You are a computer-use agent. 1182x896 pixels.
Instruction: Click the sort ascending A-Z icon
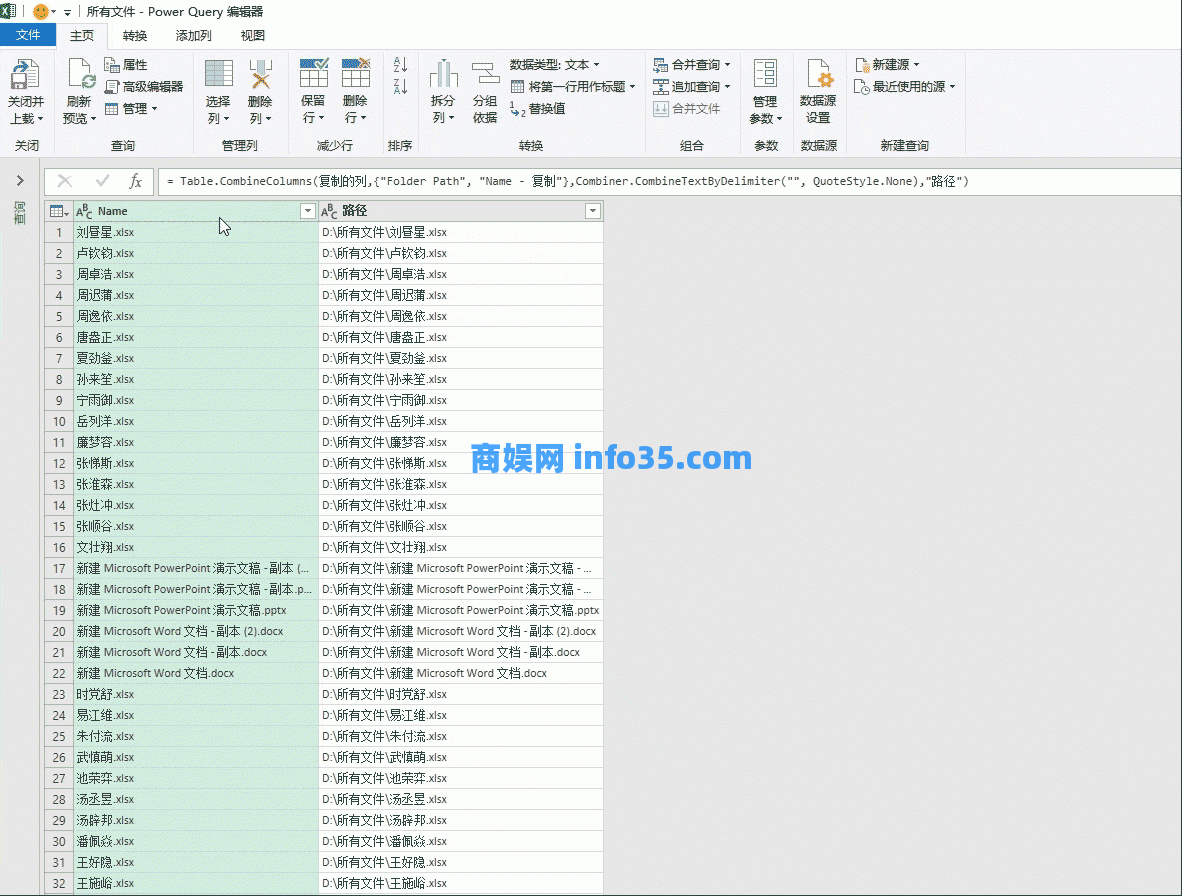(400, 65)
